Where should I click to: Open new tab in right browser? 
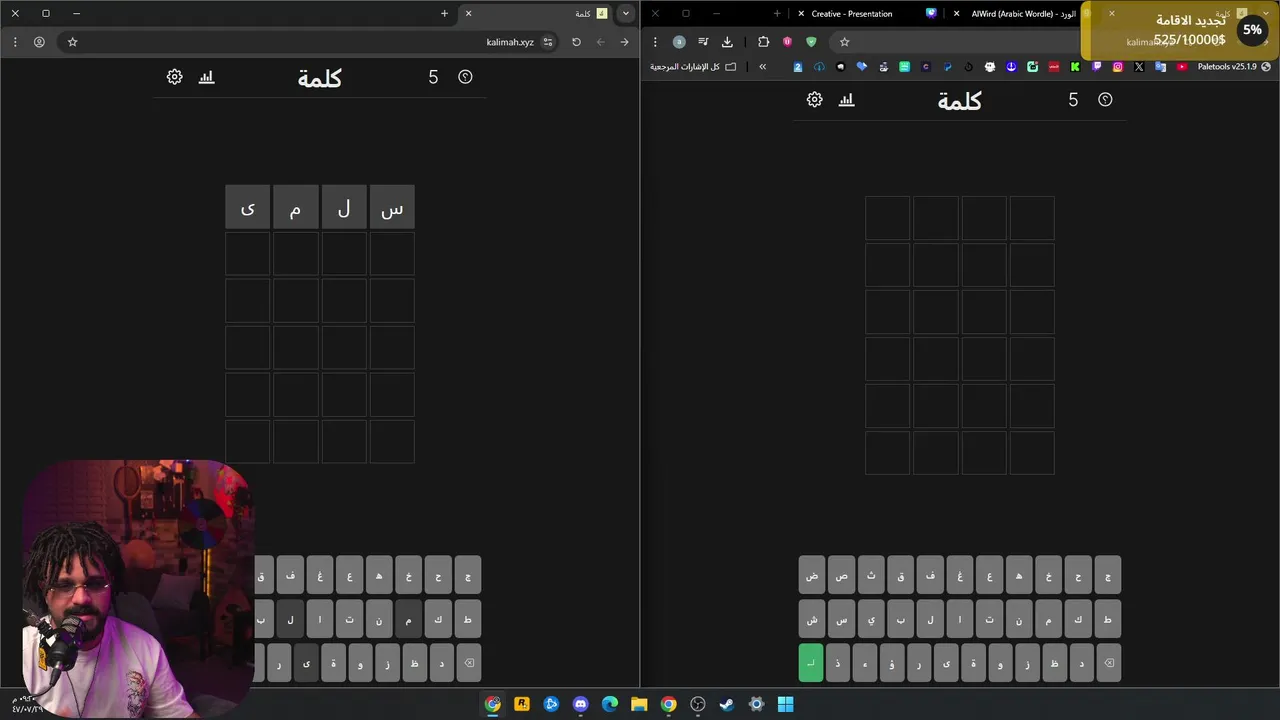pyautogui.click(x=777, y=14)
